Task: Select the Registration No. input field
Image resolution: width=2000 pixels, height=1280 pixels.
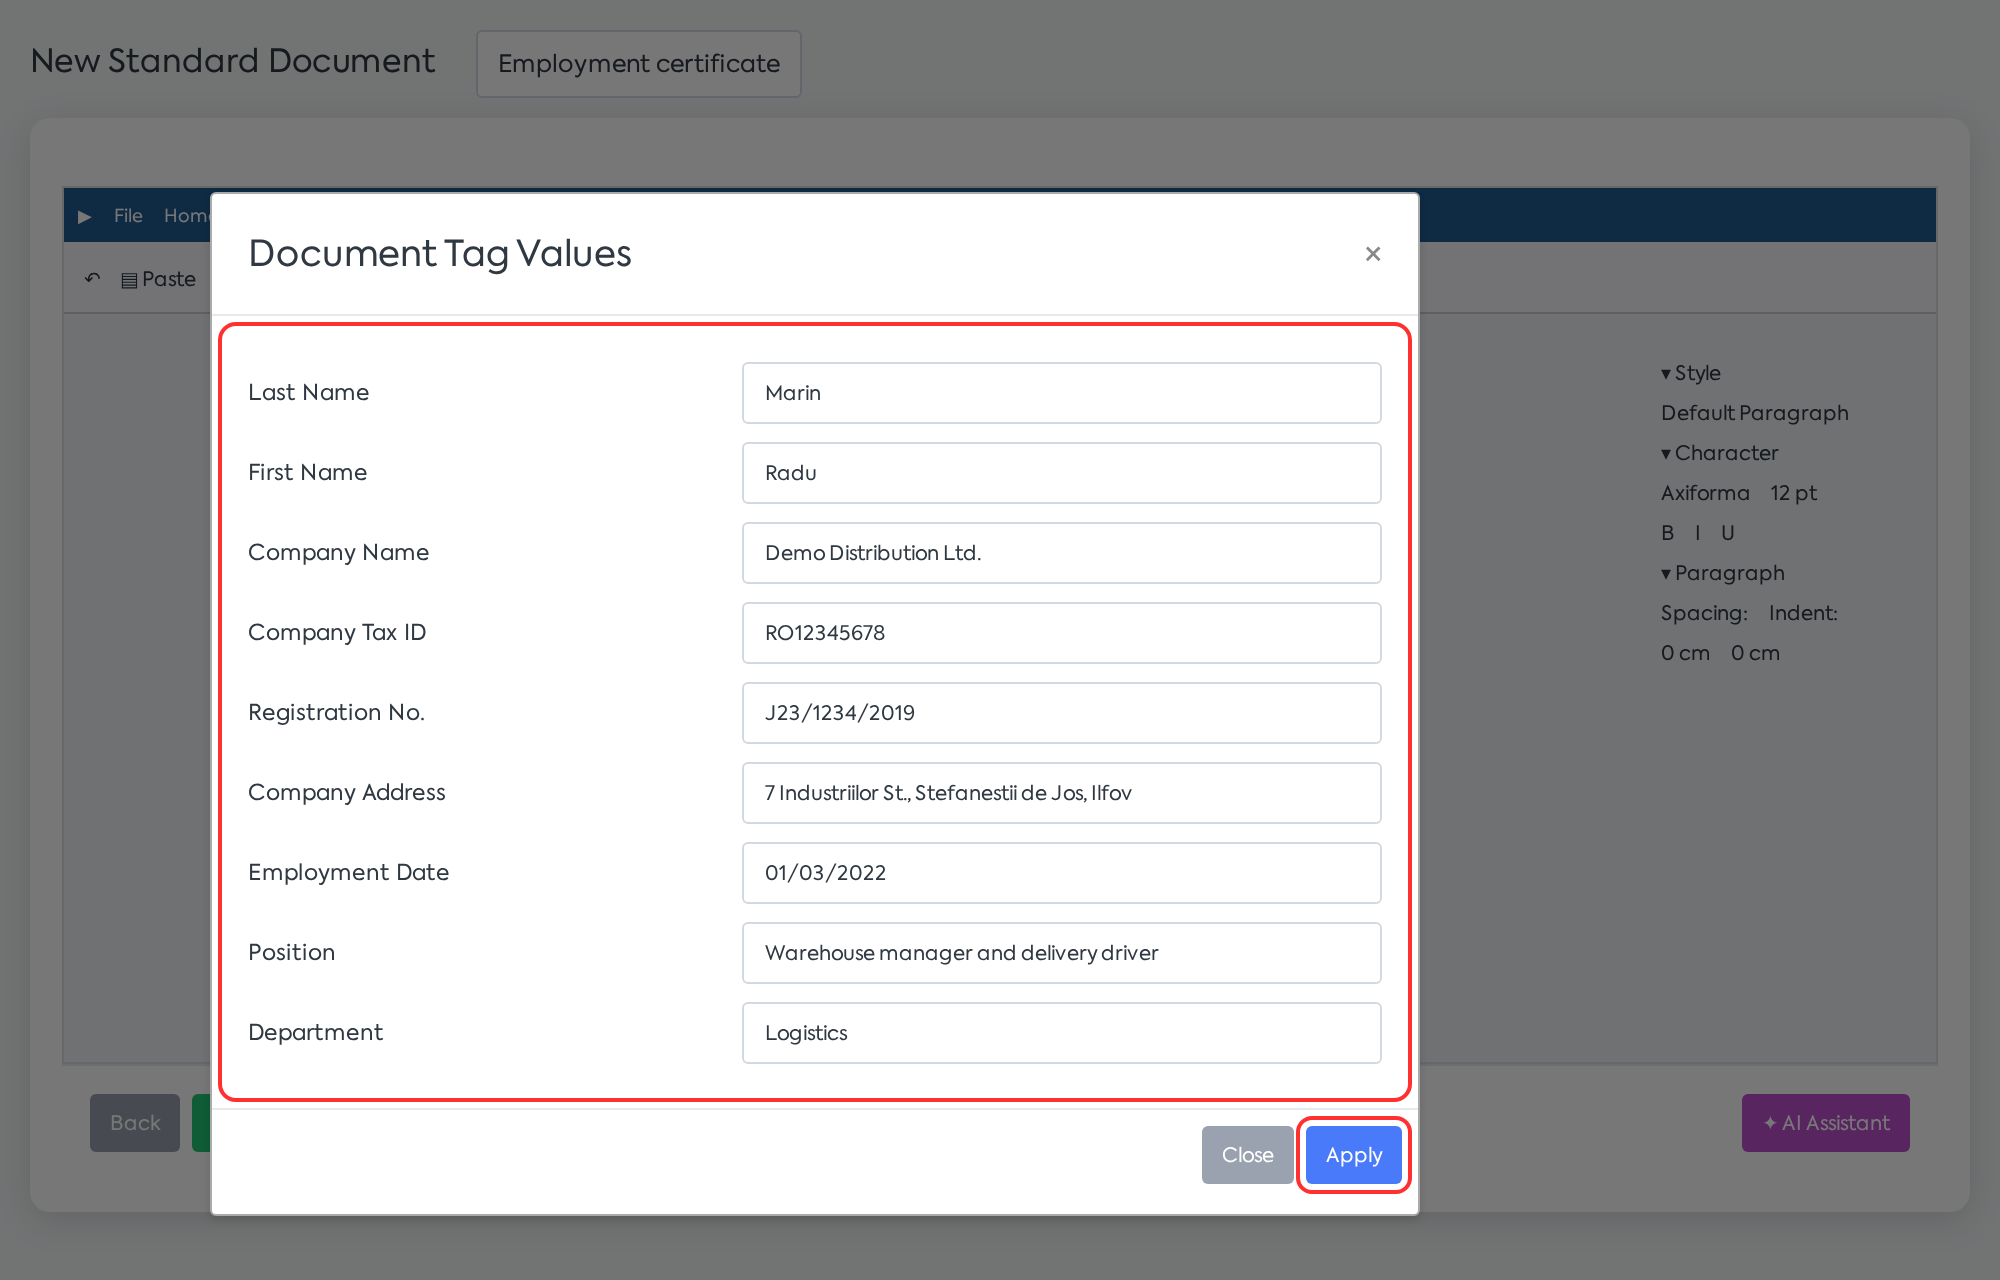Action: tap(1061, 713)
